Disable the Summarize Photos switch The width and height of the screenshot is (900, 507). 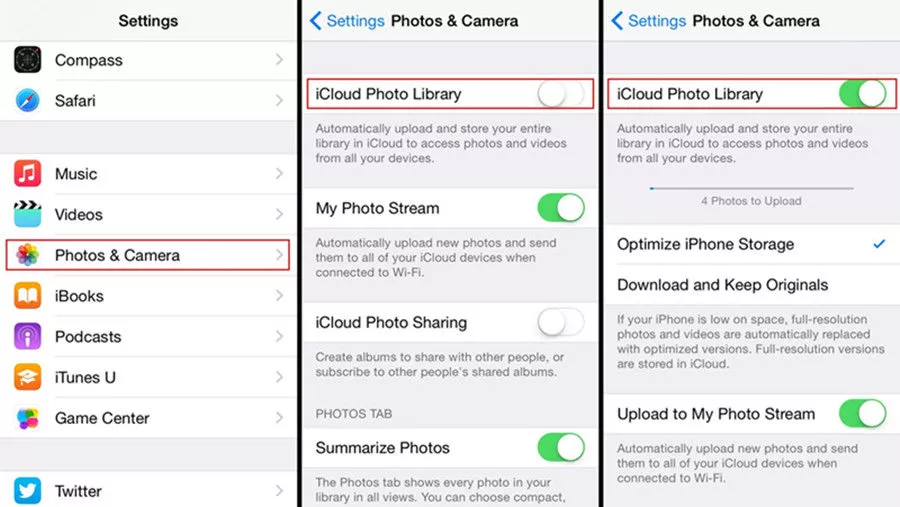pos(561,447)
